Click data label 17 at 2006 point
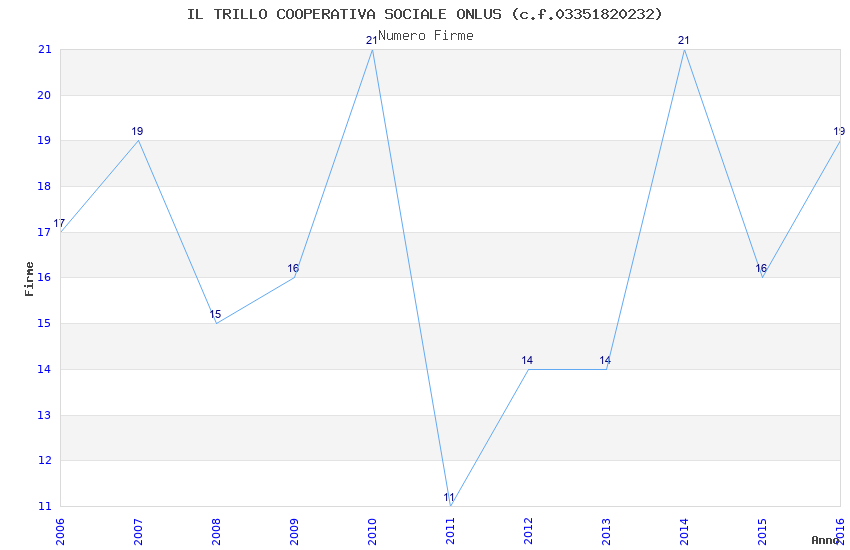This screenshot has height=550, width=850. click(59, 223)
